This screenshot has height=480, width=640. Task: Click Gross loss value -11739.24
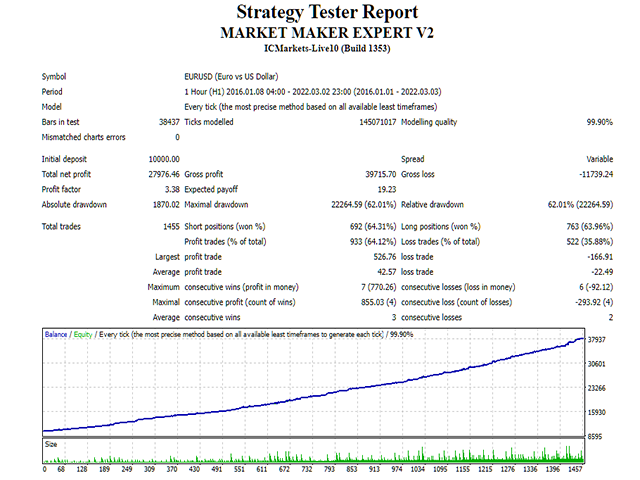point(596,174)
